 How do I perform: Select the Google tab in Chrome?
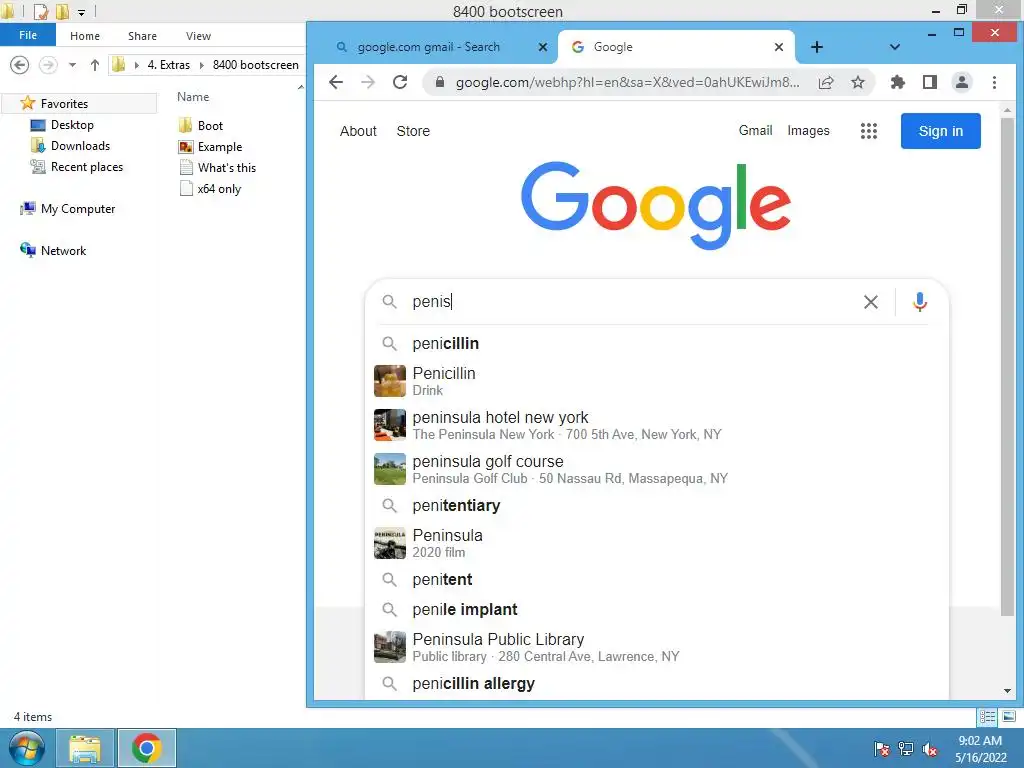[676, 47]
